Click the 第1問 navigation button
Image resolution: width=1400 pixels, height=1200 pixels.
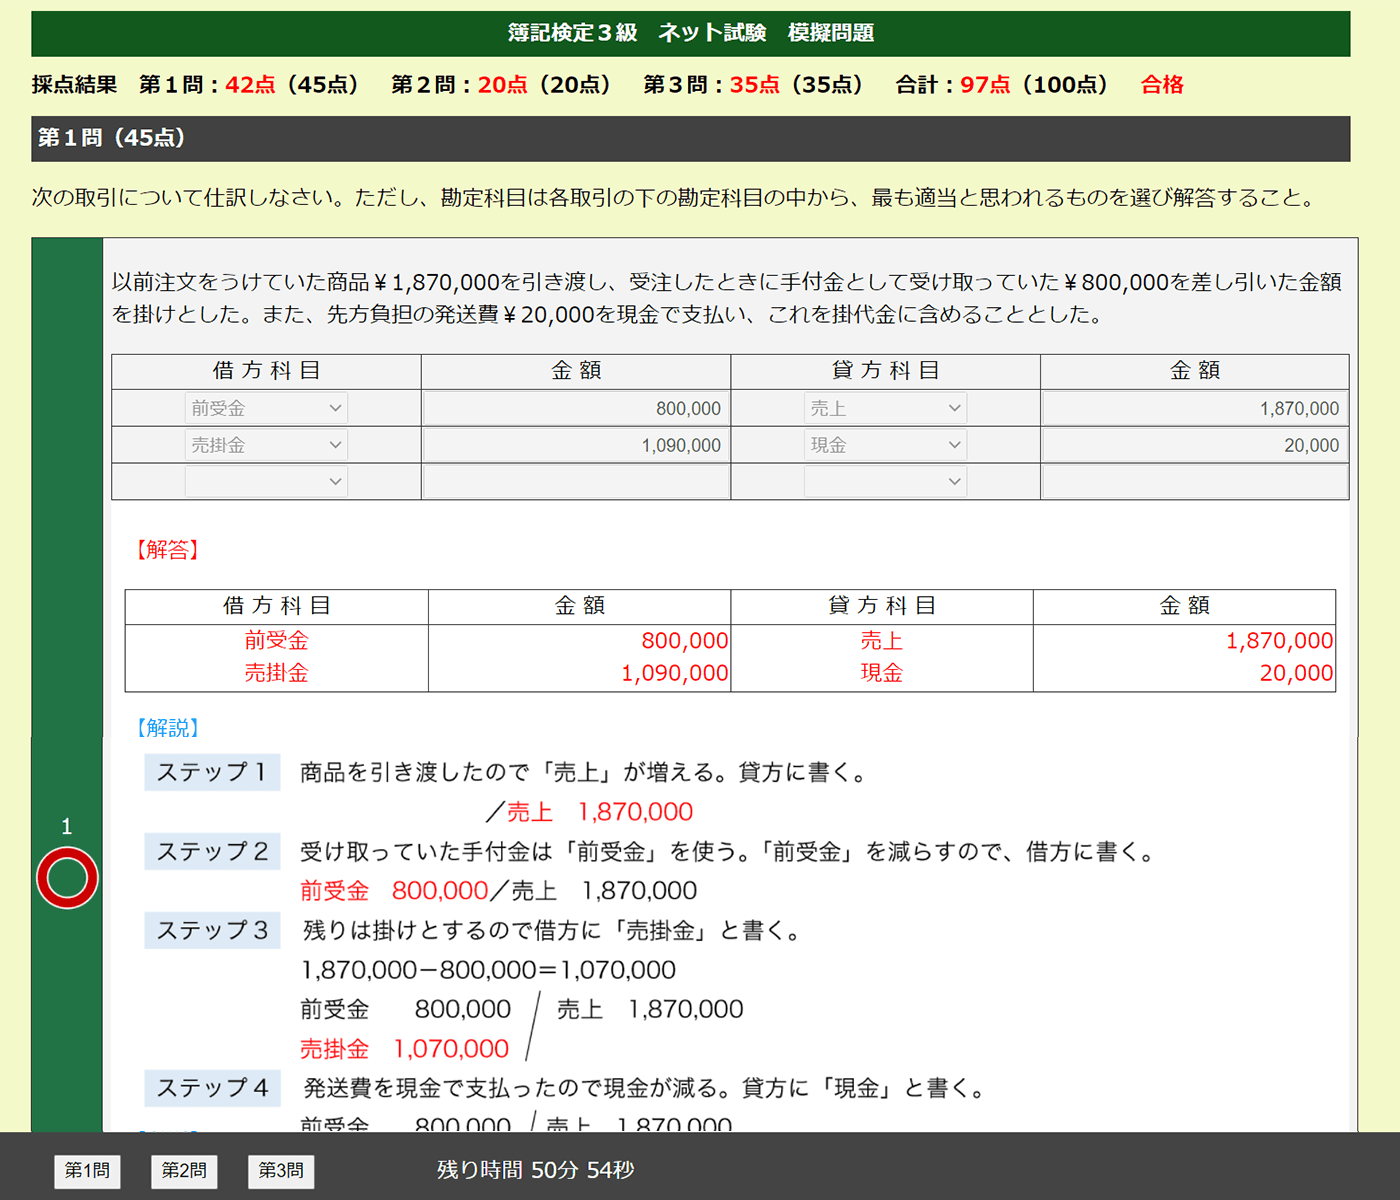coord(87,1171)
